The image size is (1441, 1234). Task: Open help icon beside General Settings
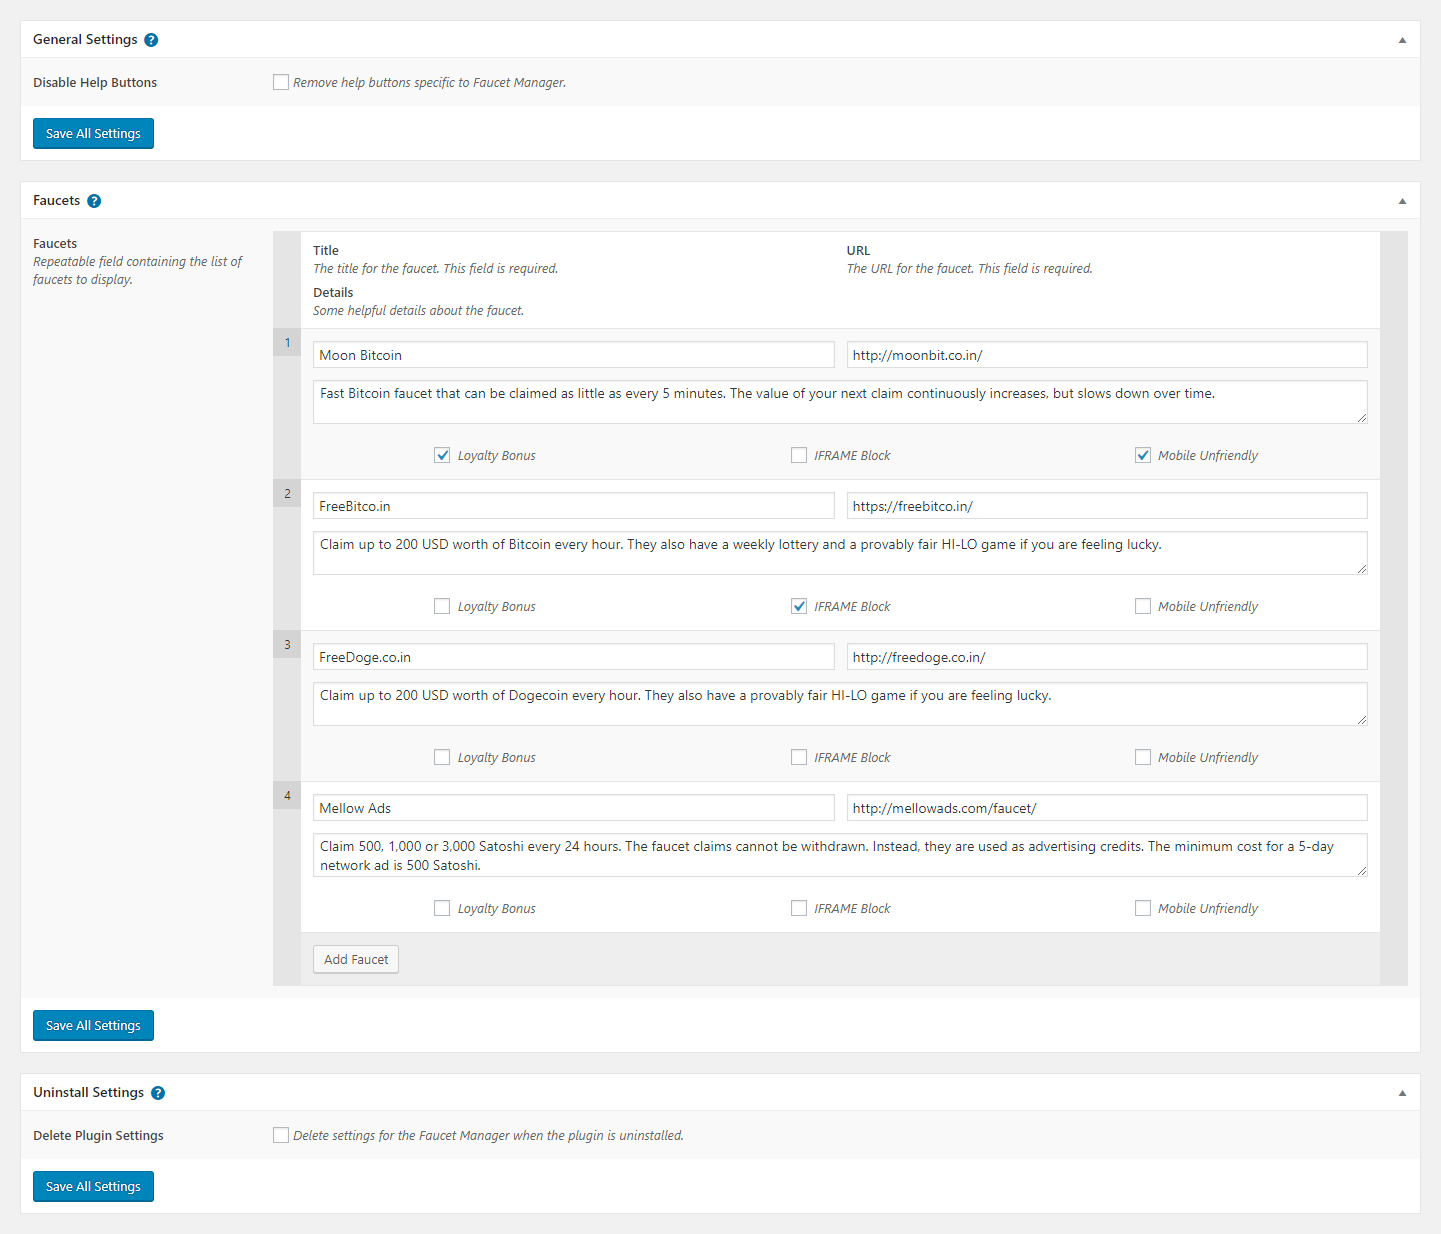pyautogui.click(x=151, y=40)
